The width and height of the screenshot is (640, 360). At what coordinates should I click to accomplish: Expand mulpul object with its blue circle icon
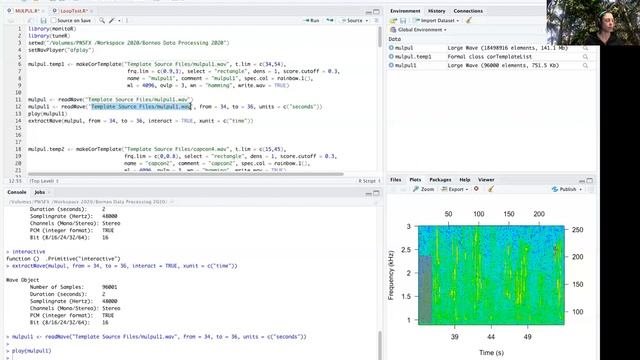[x=391, y=48]
